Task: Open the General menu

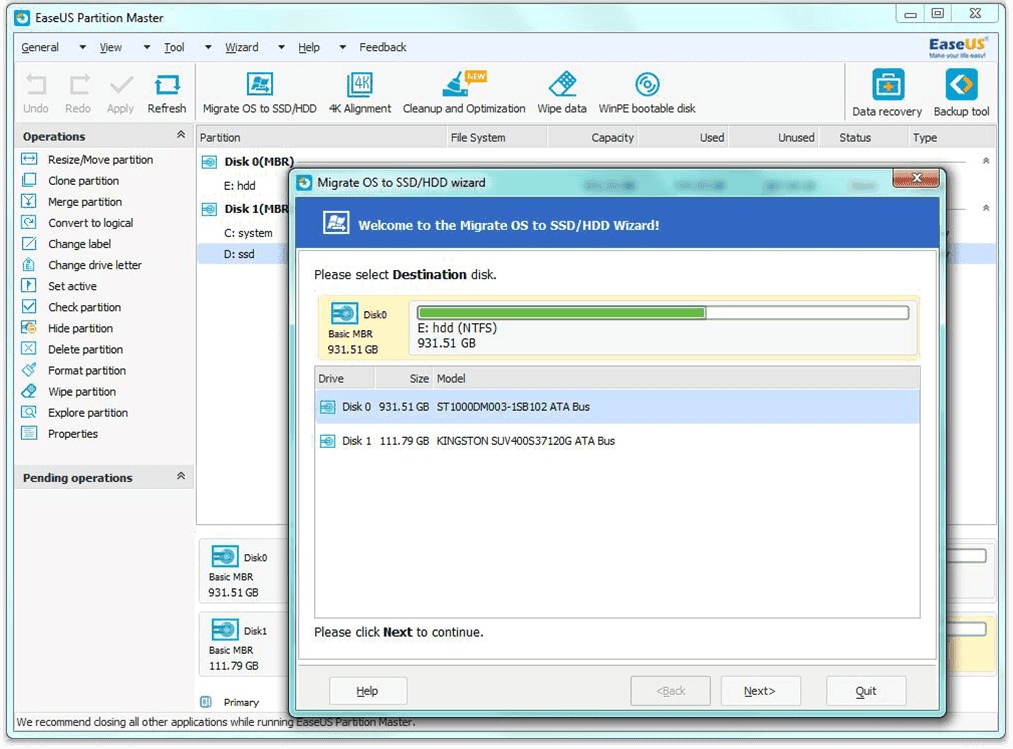Action: pyautogui.click(x=40, y=47)
